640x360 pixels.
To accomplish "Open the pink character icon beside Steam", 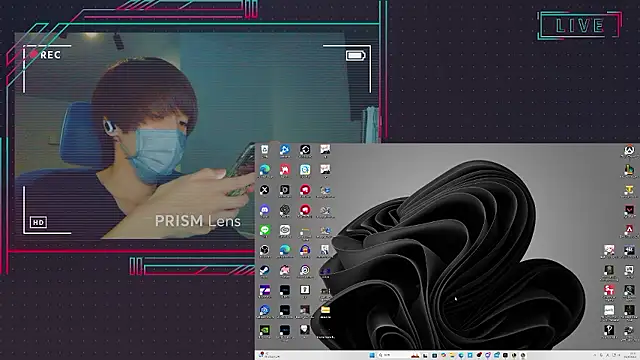I will click(x=285, y=270).
